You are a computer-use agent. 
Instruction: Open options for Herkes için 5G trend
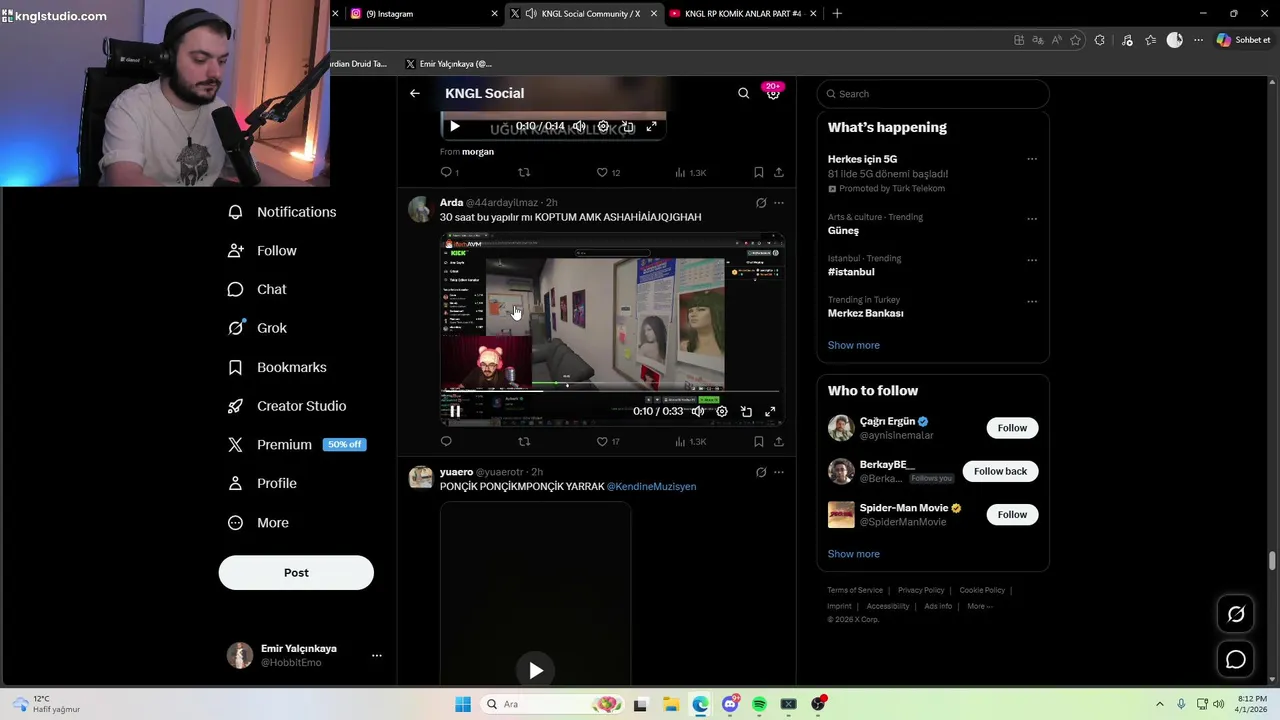[x=1032, y=159]
